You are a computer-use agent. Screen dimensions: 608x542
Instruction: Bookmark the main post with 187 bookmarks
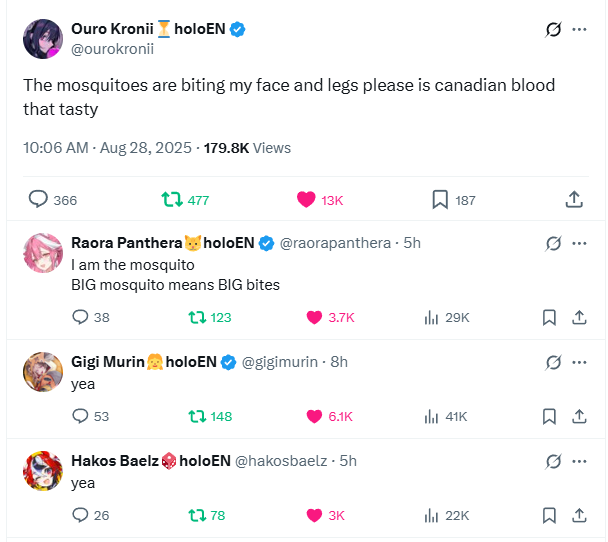coord(440,200)
